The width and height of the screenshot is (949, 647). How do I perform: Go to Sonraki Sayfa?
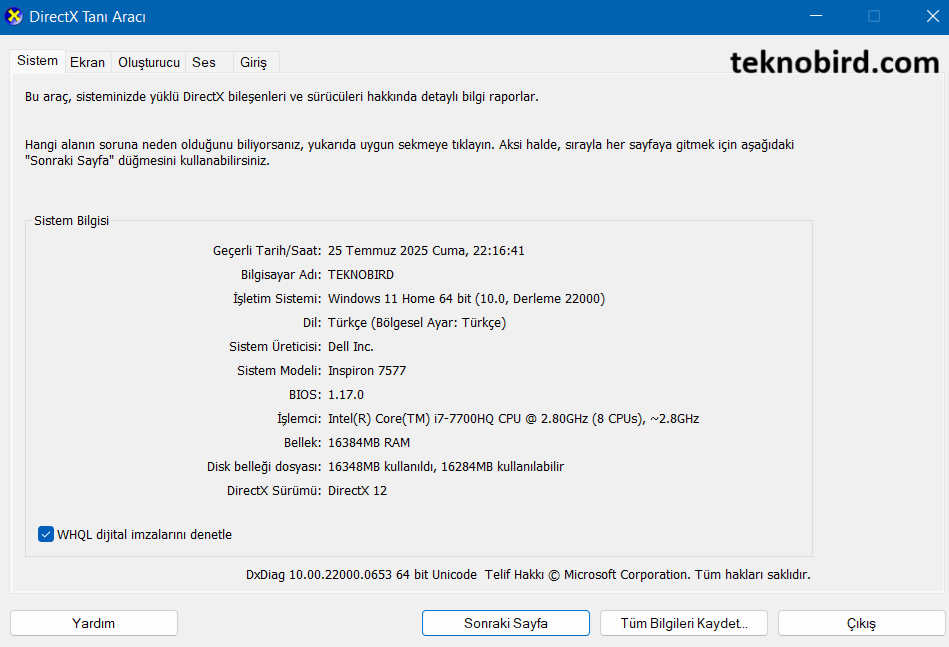[506, 623]
